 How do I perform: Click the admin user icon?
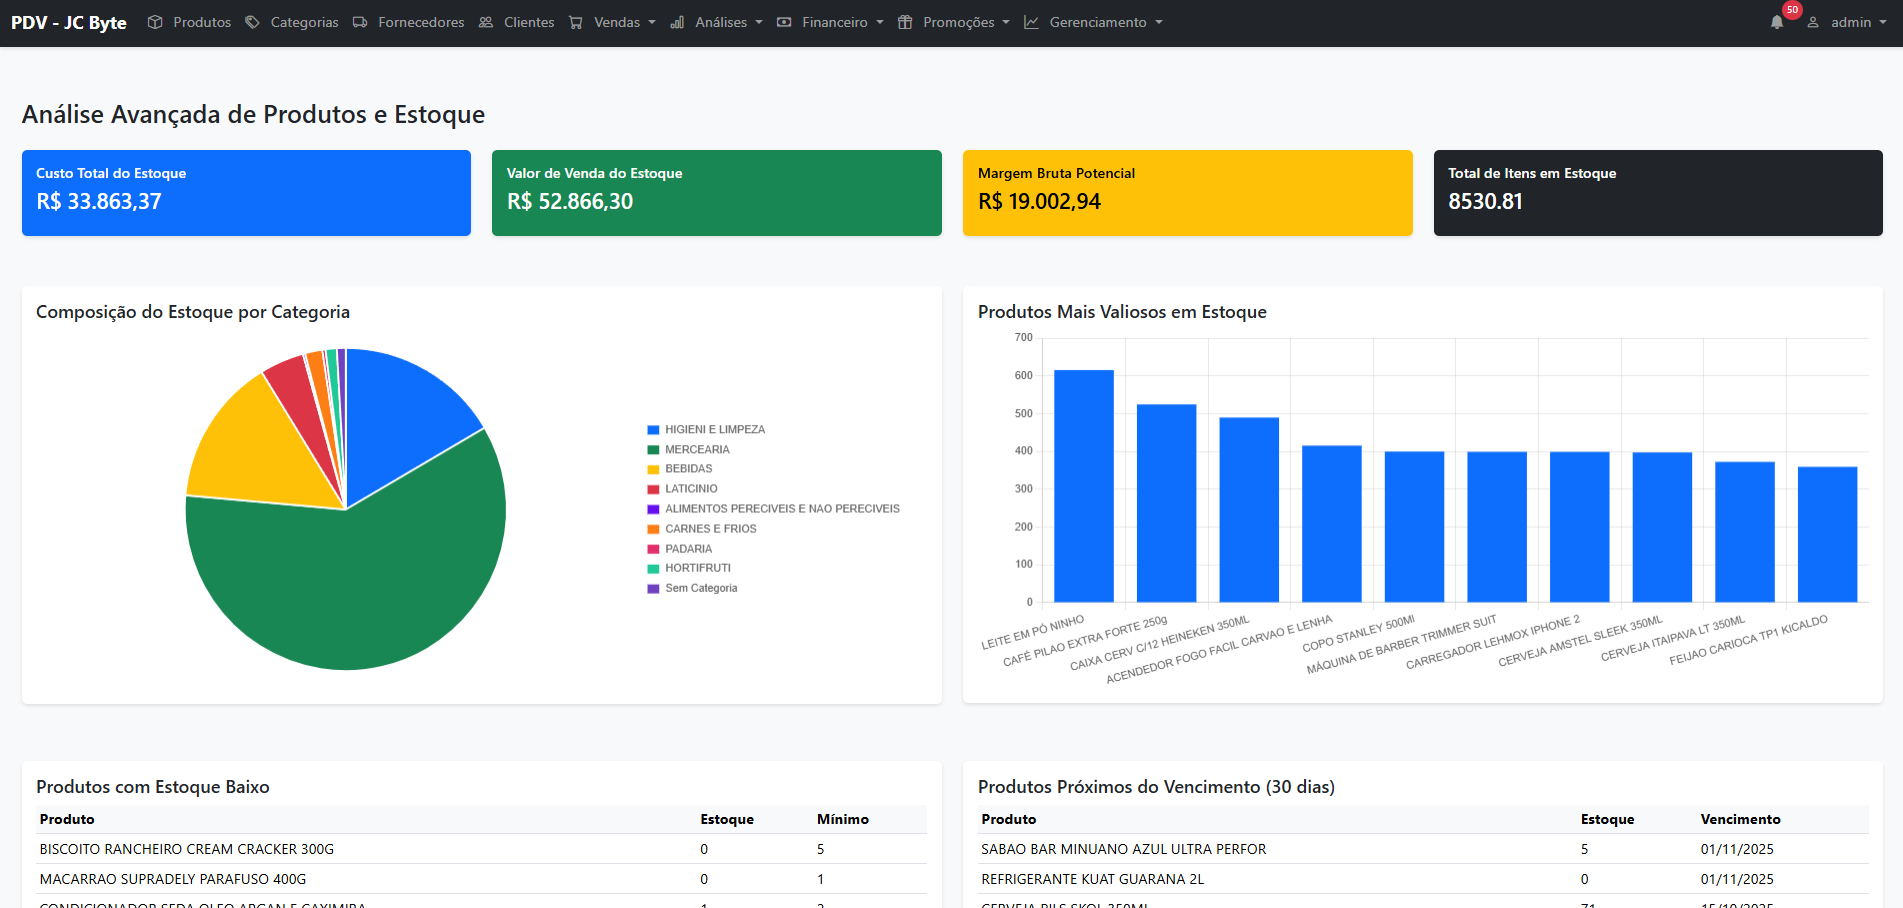[x=1813, y=22]
